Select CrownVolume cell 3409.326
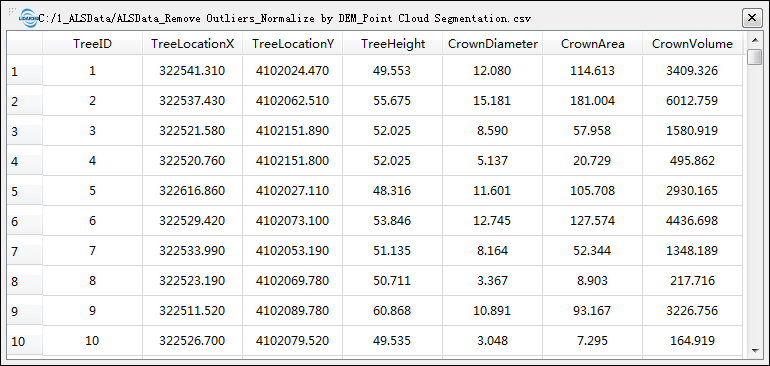 click(692, 71)
